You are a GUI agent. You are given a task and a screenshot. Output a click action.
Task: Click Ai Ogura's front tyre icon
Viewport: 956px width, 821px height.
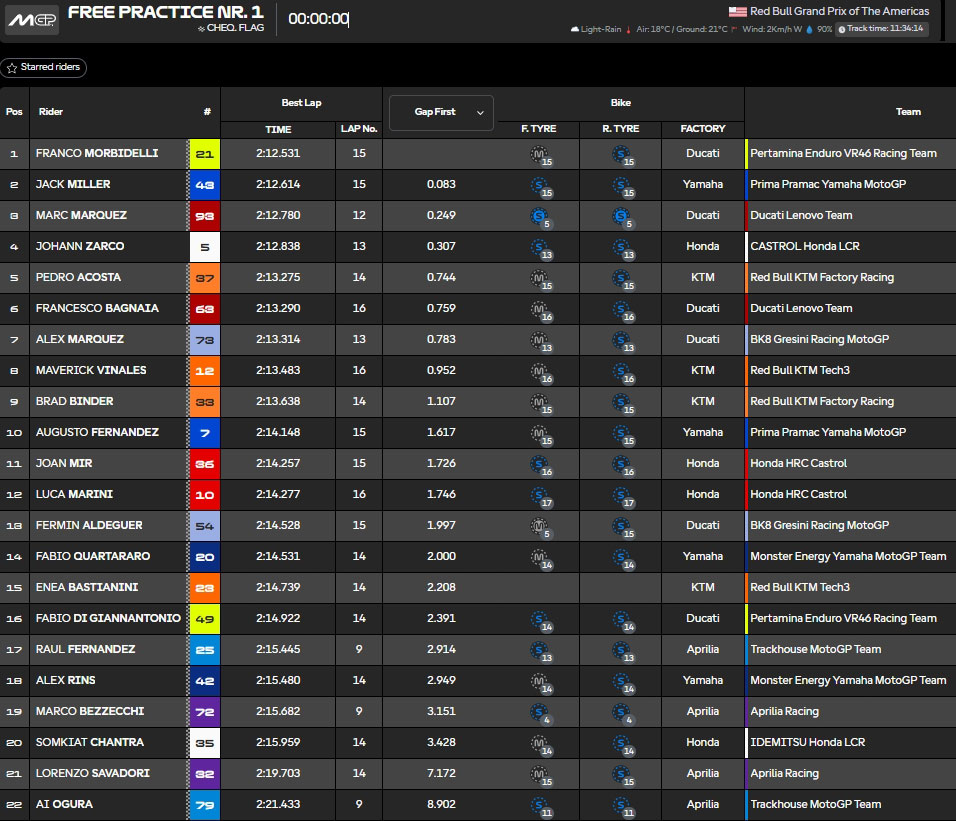point(539,805)
